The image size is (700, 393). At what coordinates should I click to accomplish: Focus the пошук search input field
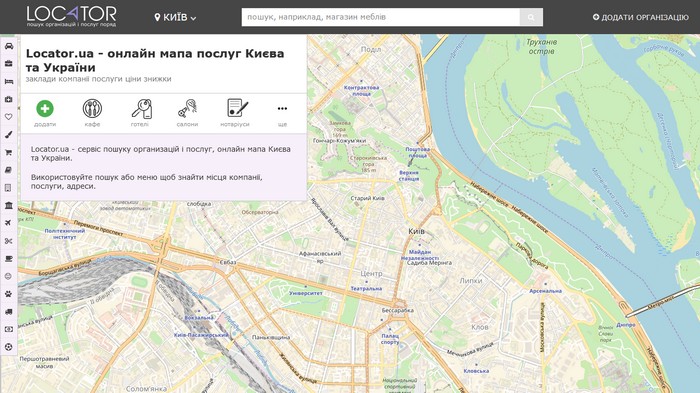[x=381, y=17]
